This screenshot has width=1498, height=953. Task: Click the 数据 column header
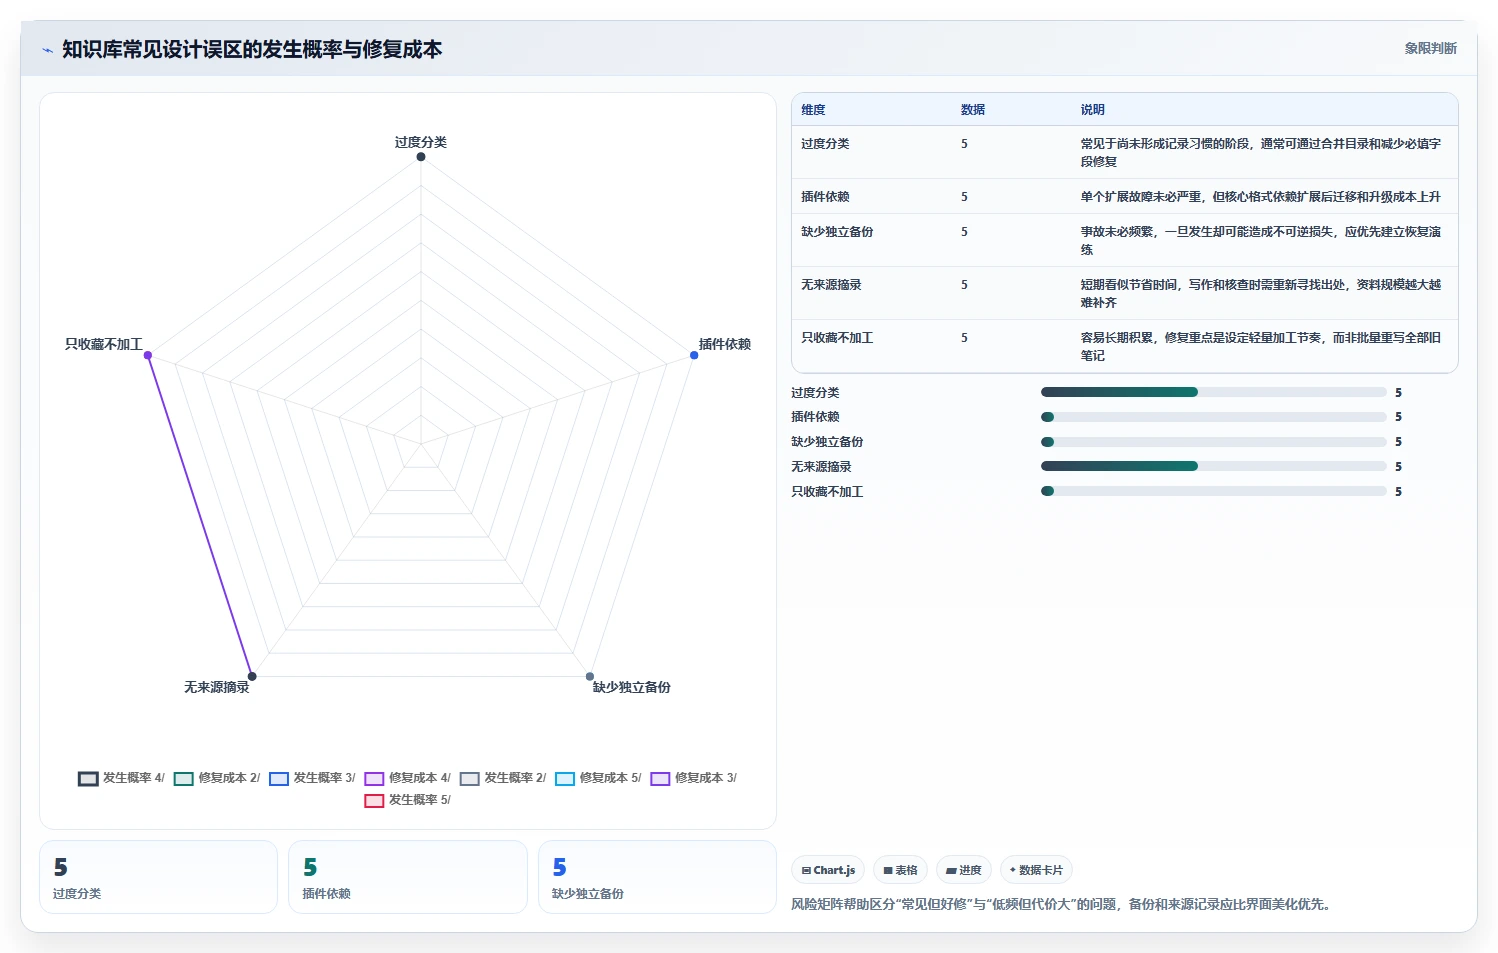coord(973,110)
